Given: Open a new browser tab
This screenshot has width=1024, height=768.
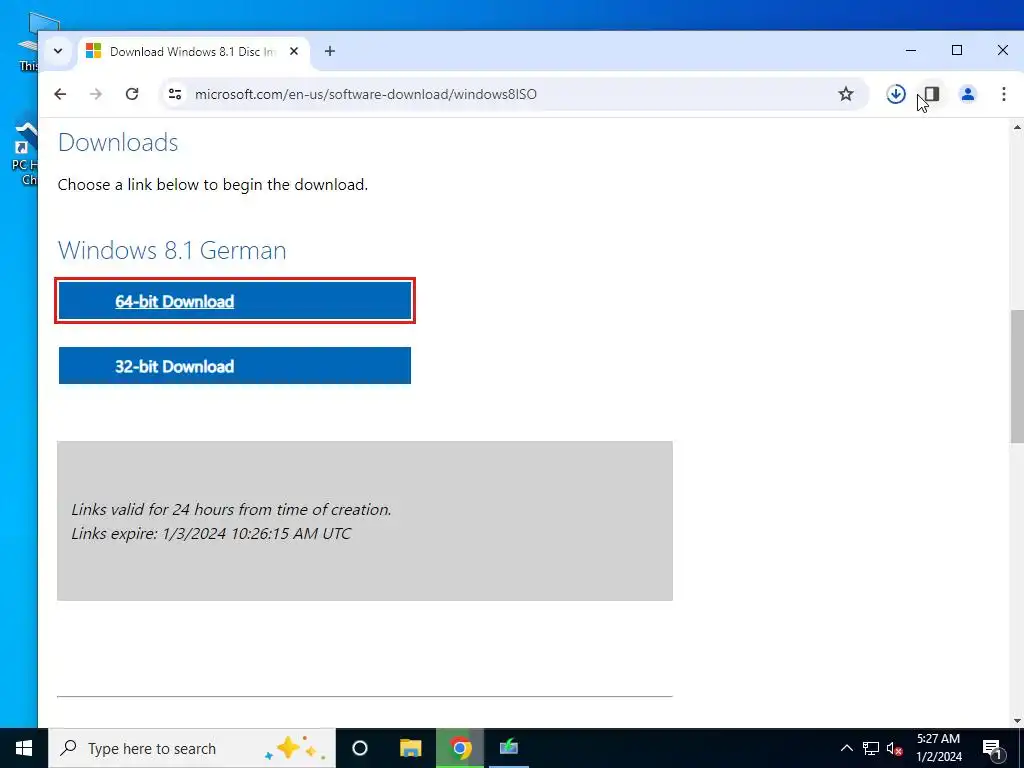Looking at the screenshot, I should (x=330, y=51).
